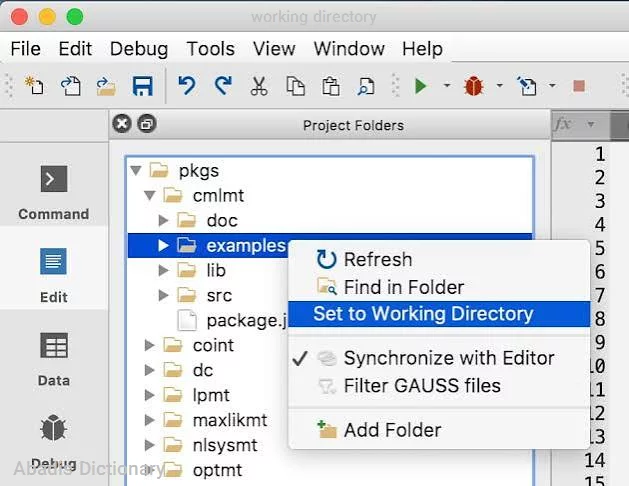This screenshot has width=629, height=486.
Task: Switch to the Command page
Action: (54, 192)
